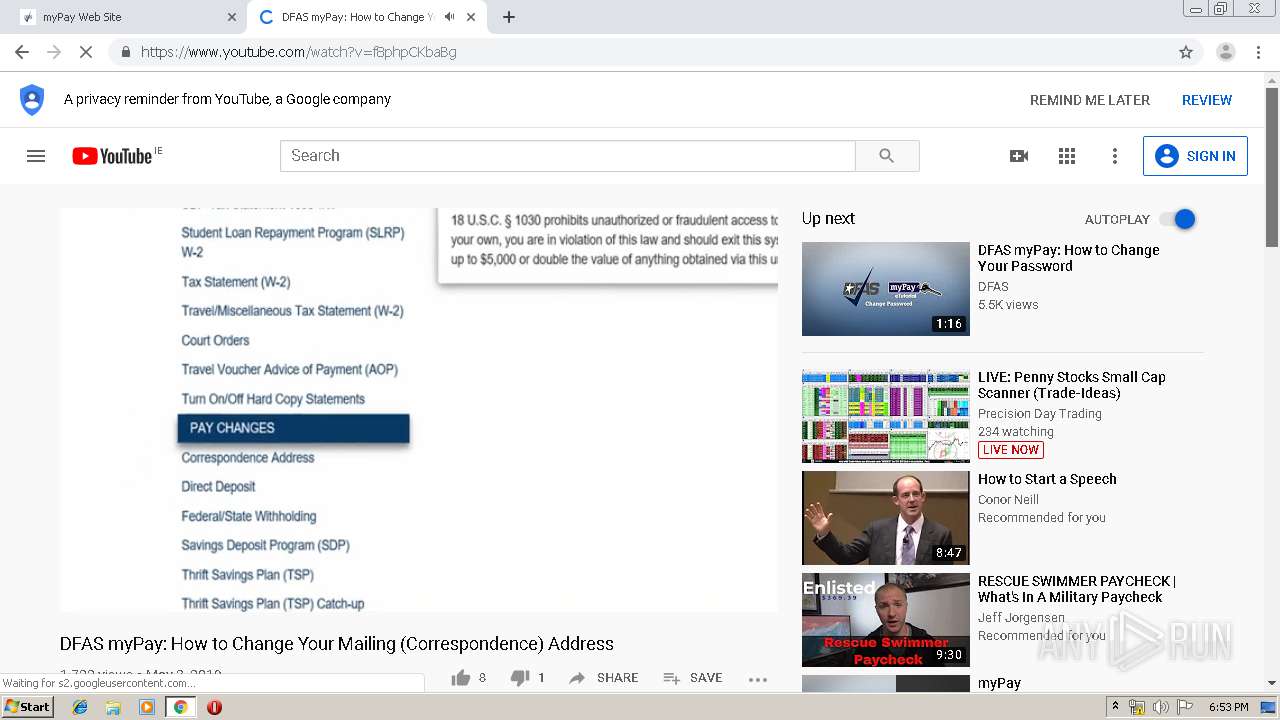Click the browser address bar URL
The image size is (1280, 720).
pyautogui.click(x=299, y=52)
